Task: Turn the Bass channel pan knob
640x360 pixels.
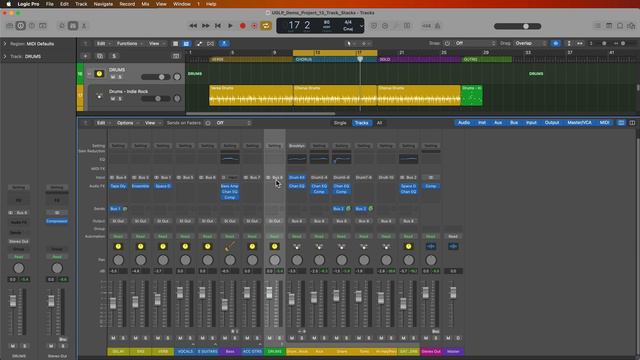Action: 230,260
